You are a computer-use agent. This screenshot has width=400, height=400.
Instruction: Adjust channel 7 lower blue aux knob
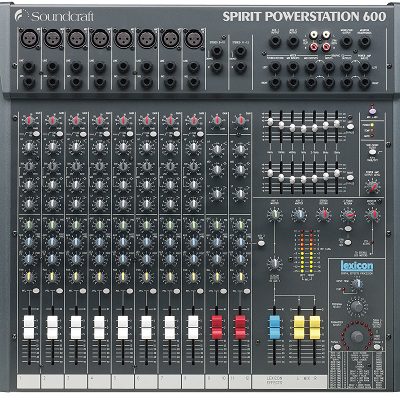(170, 259)
